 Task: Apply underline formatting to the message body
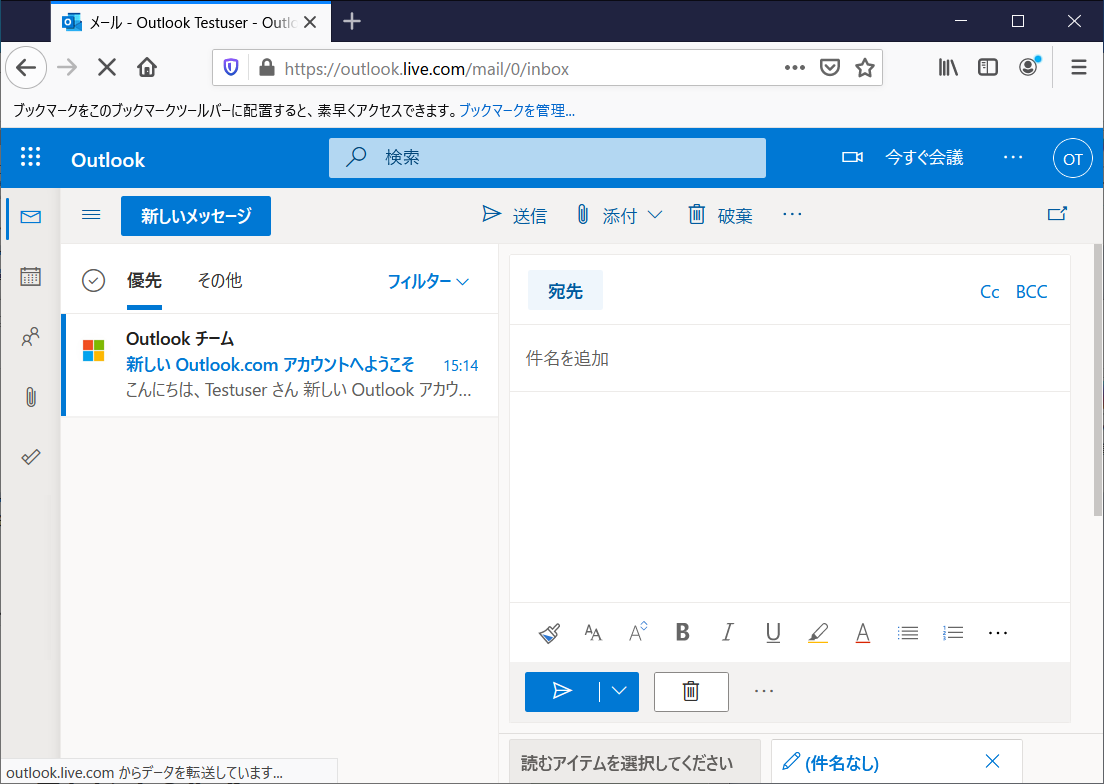(772, 632)
